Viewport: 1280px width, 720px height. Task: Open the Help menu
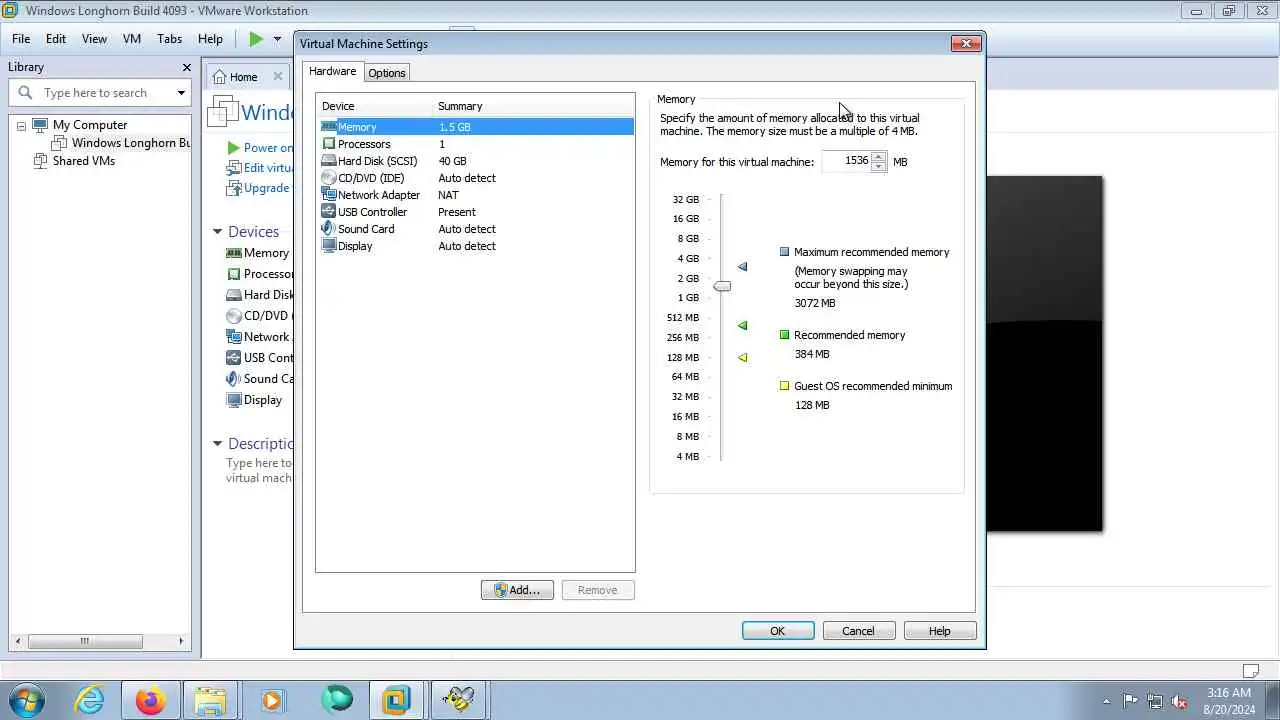pos(210,39)
